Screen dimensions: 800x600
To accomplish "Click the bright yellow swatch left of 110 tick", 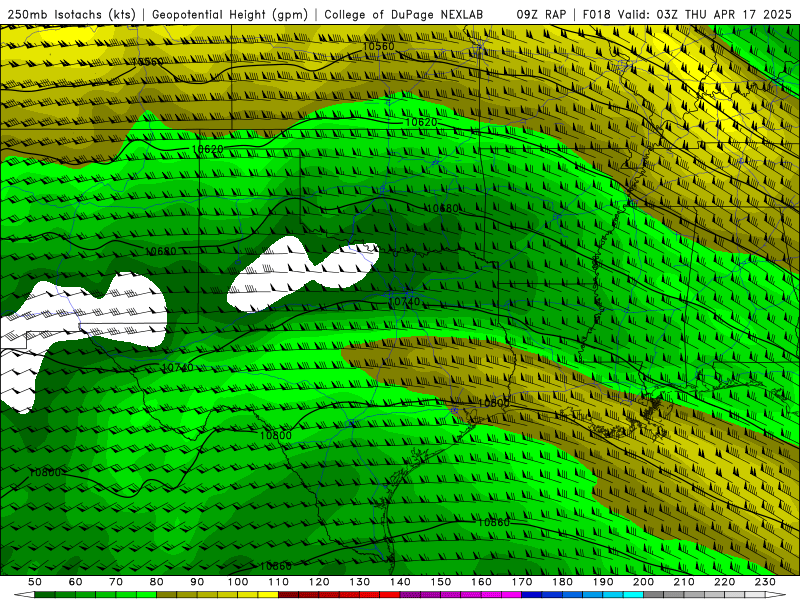I will [268, 595].
